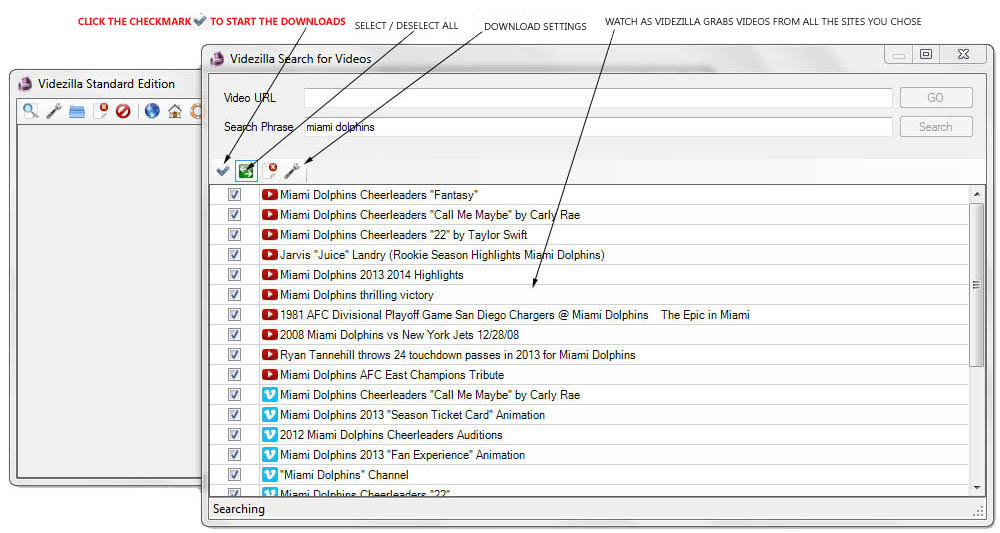Screen dimensions: 1000x533
Task: Toggle checkbox for 2008 Dolphins vs Jets 12/28/08
Action: coord(235,335)
